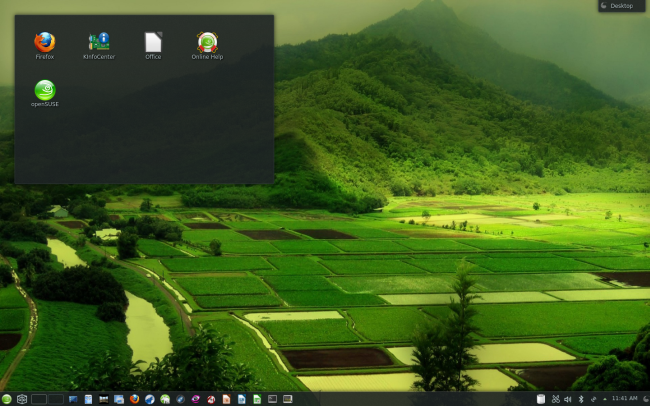Screen dimensions: 650x406
Task: Open the terminal icon in the panel
Action: pyautogui.click(x=272, y=399)
